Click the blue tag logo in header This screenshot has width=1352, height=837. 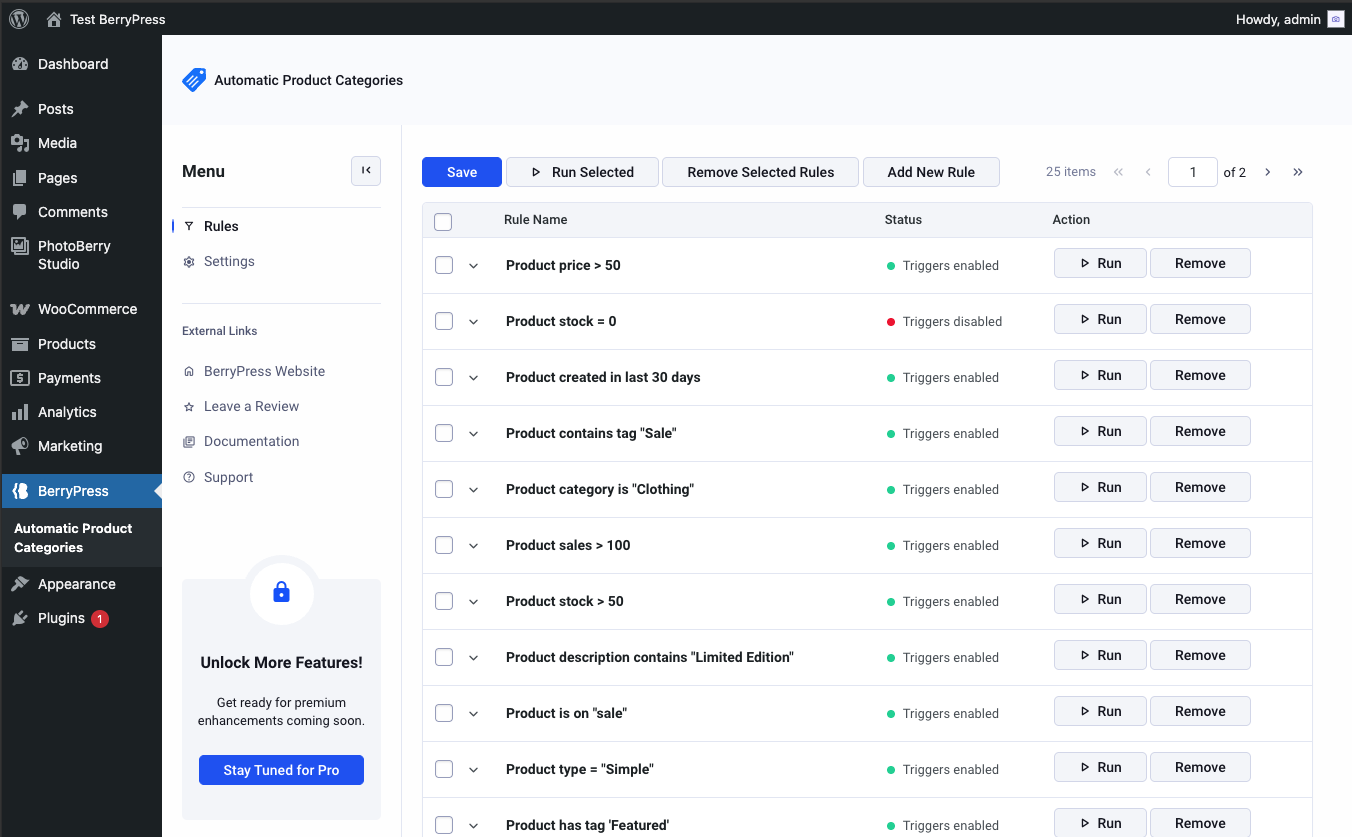click(194, 80)
